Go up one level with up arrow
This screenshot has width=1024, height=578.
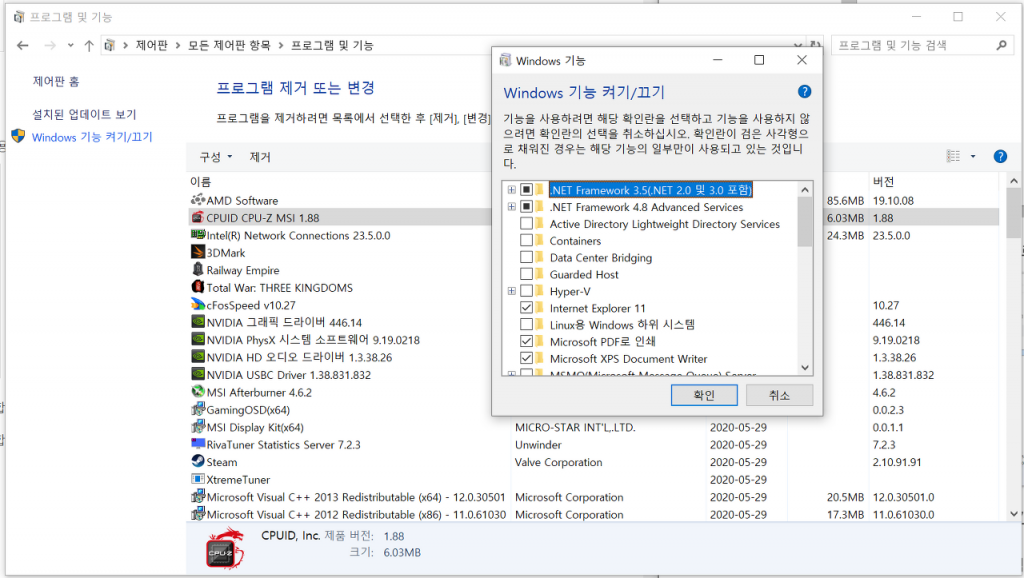(x=89, y=45)
